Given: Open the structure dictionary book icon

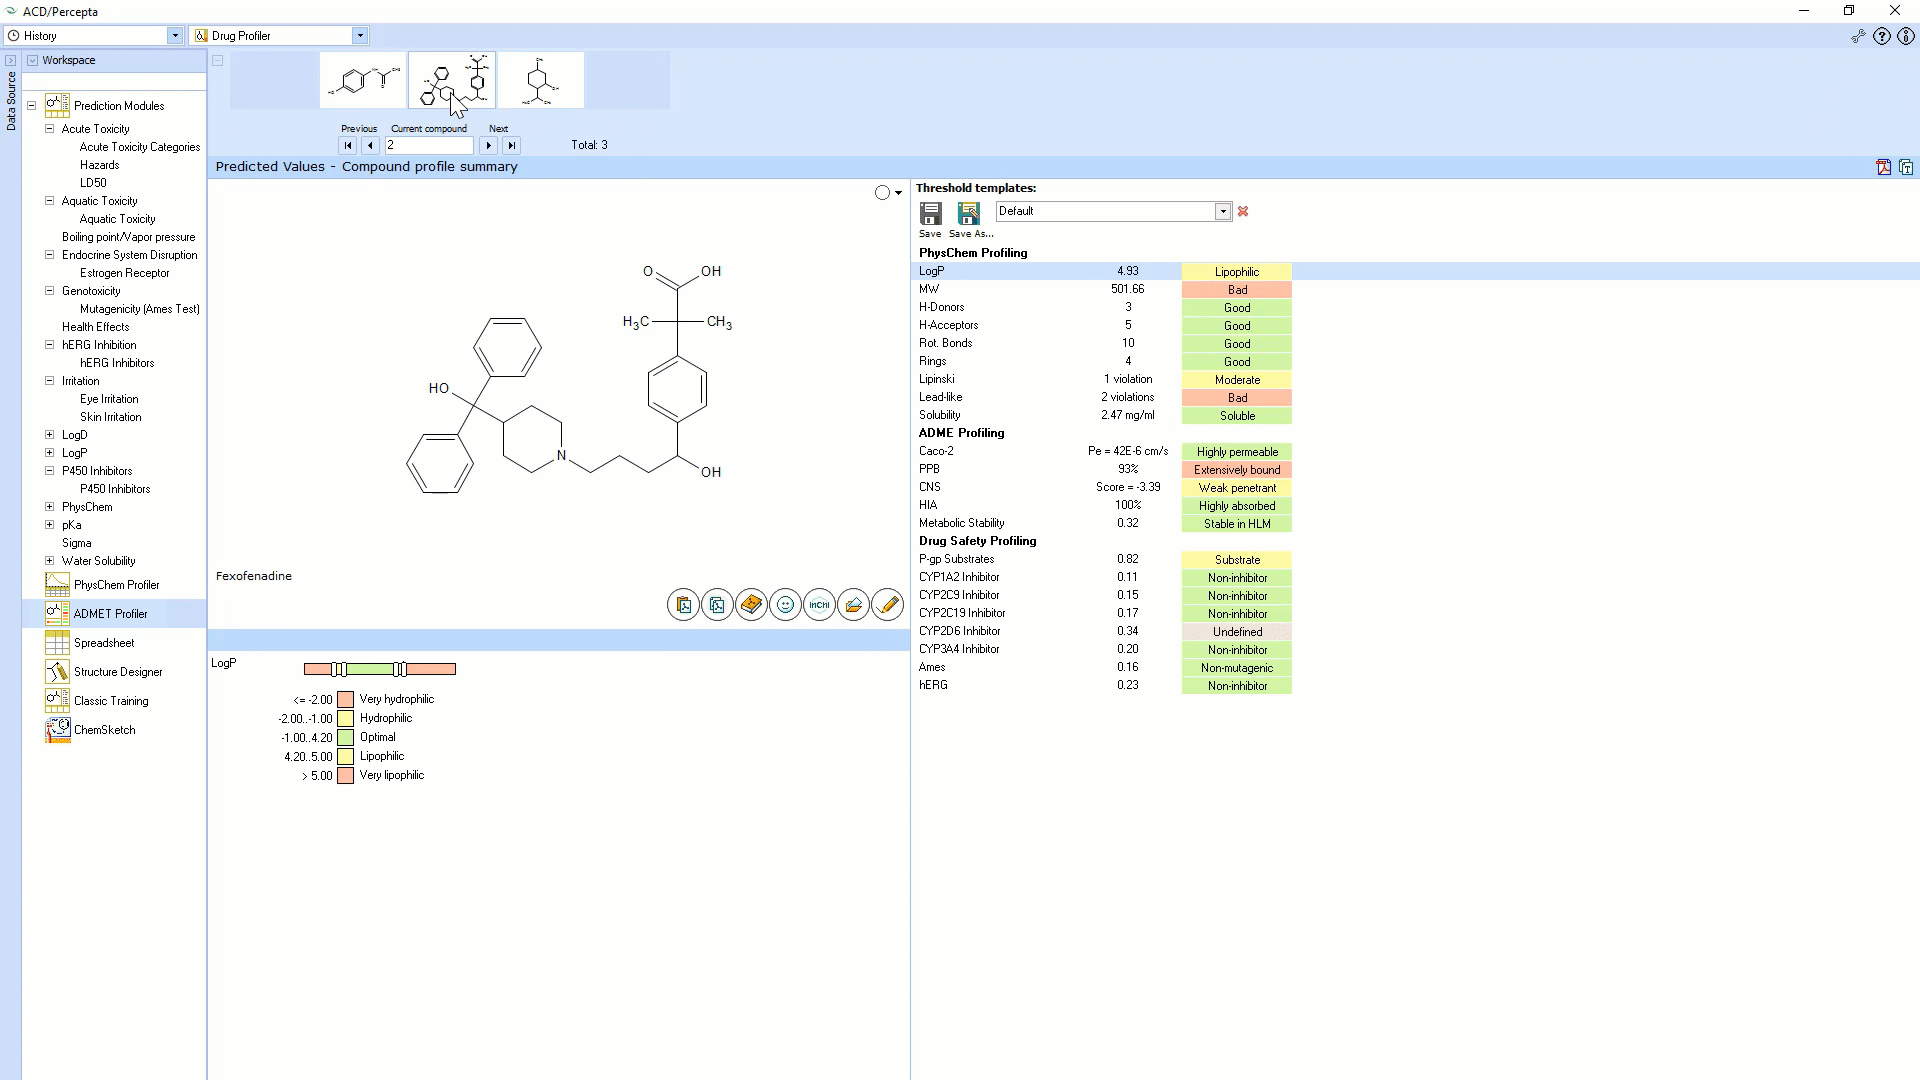Looking at the screenshot, I should coord(751,605).
